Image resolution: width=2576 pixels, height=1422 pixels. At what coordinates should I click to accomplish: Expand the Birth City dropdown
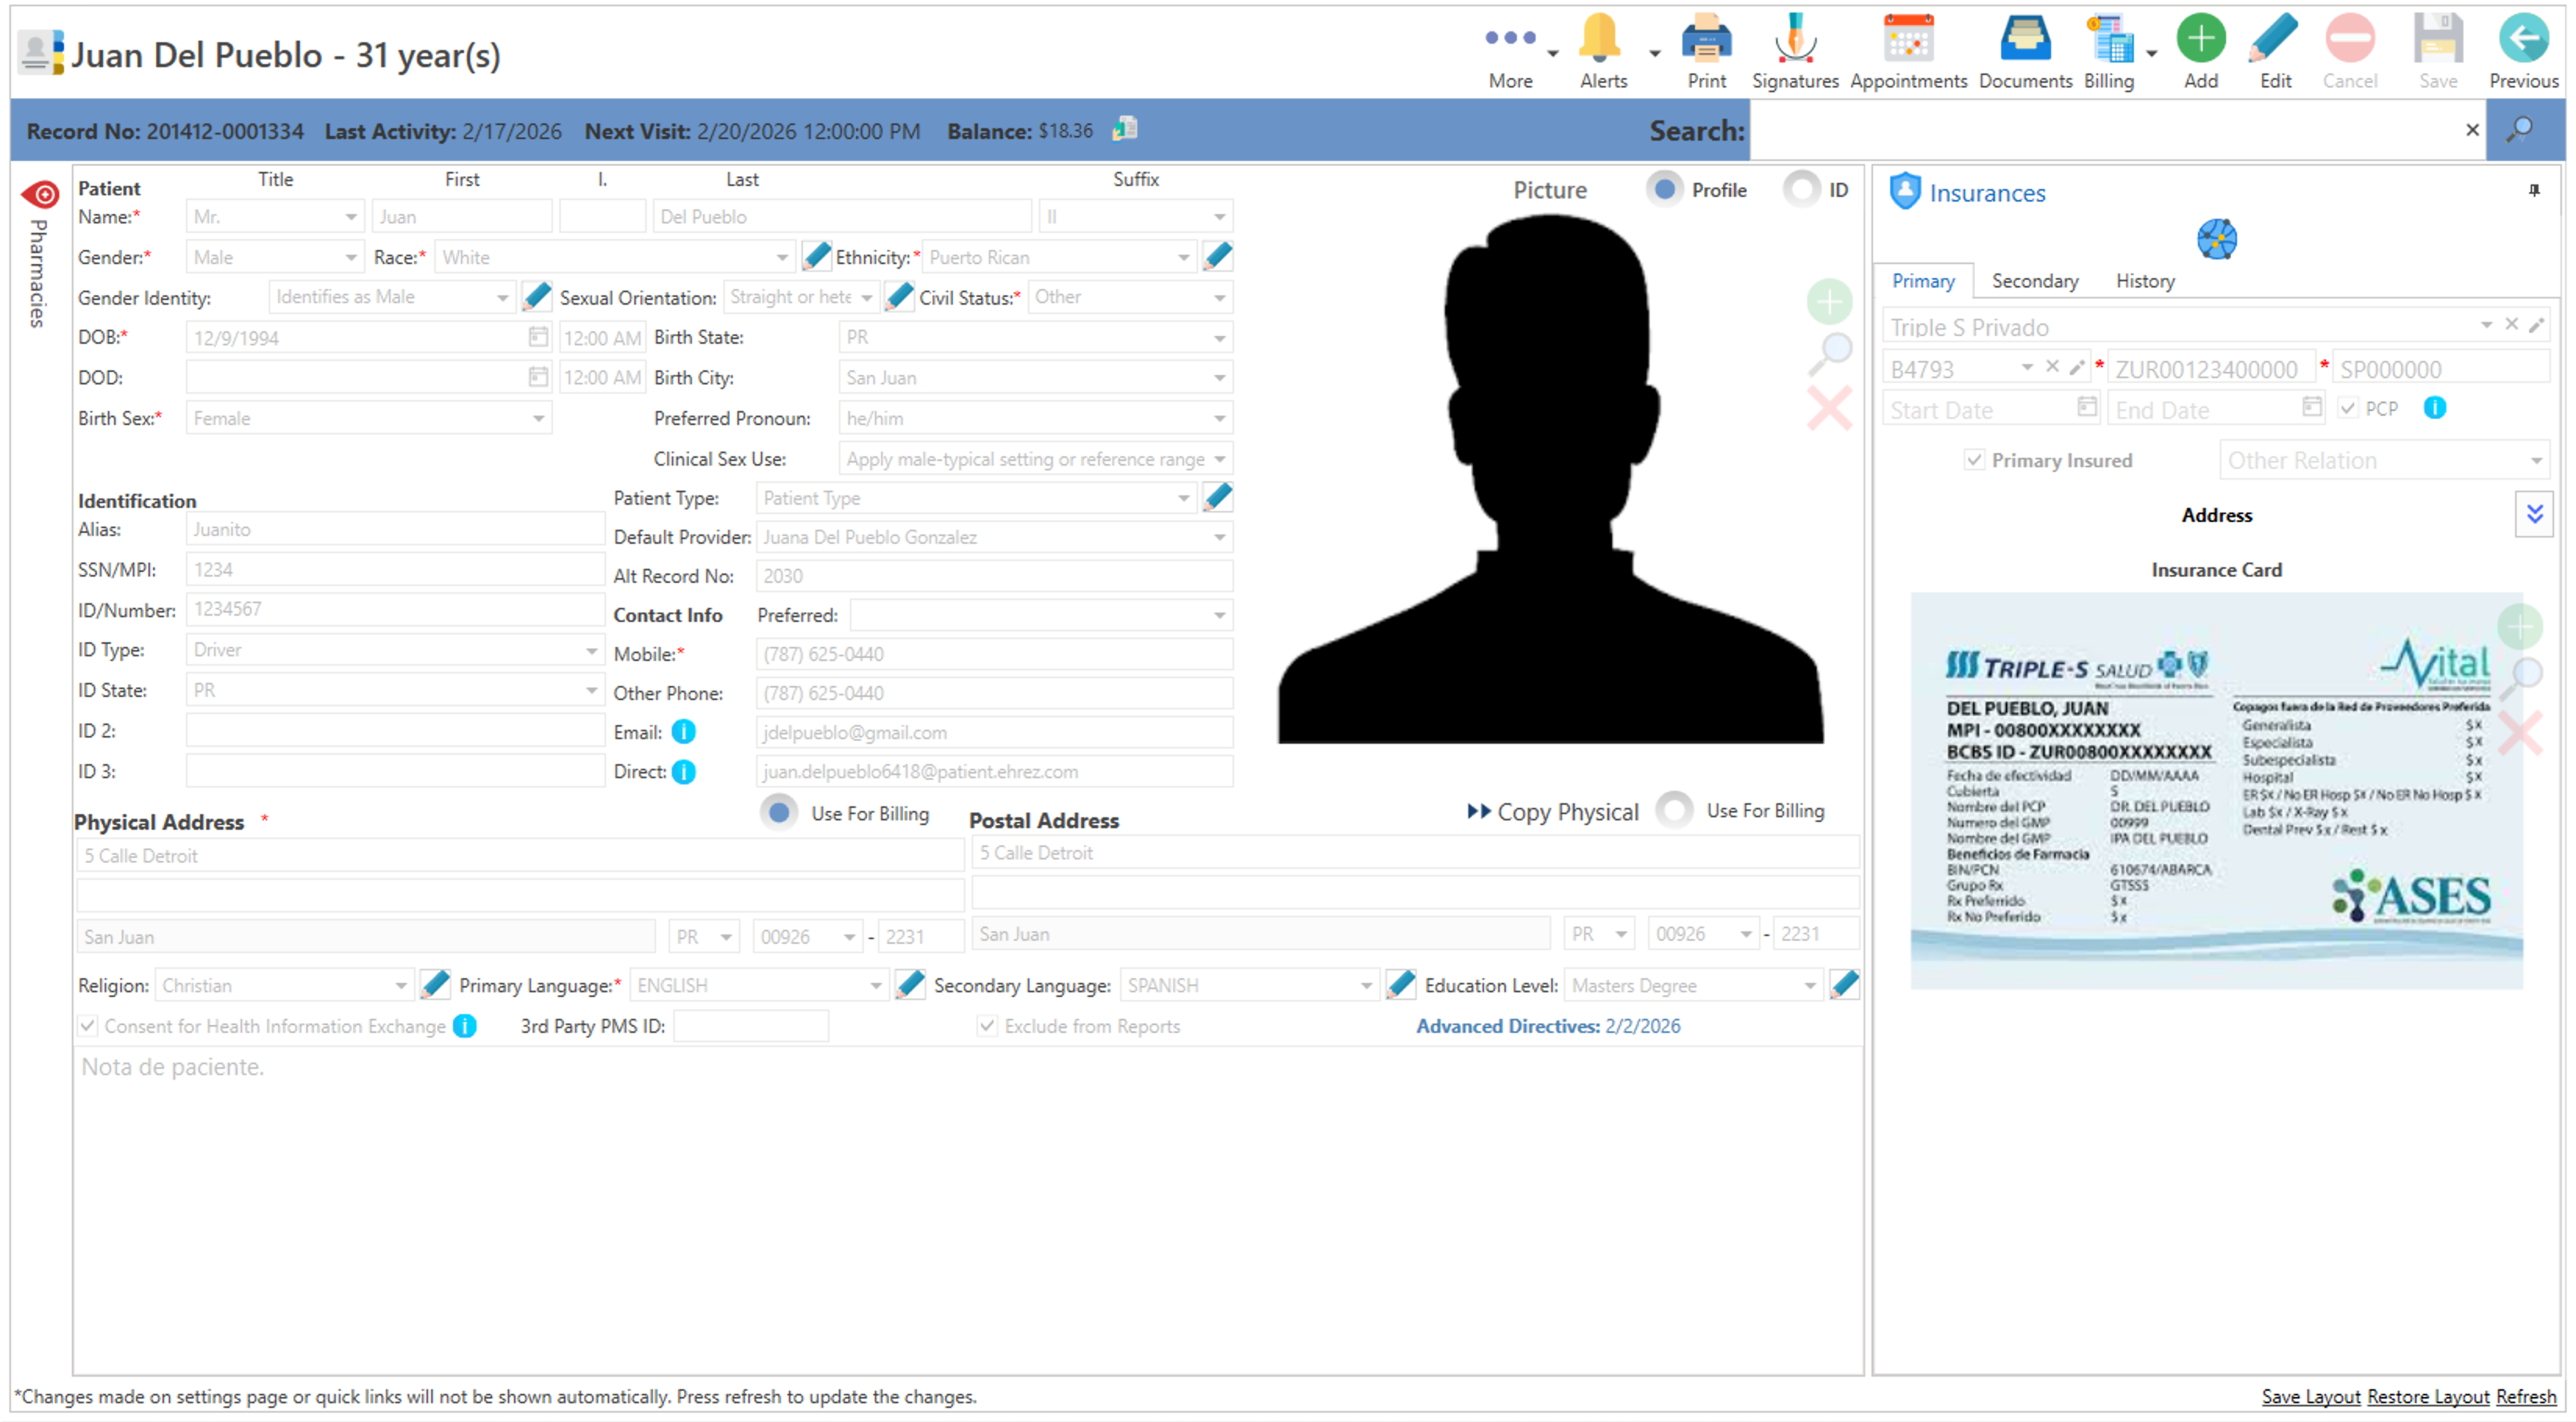click(x=1220, y=378)
